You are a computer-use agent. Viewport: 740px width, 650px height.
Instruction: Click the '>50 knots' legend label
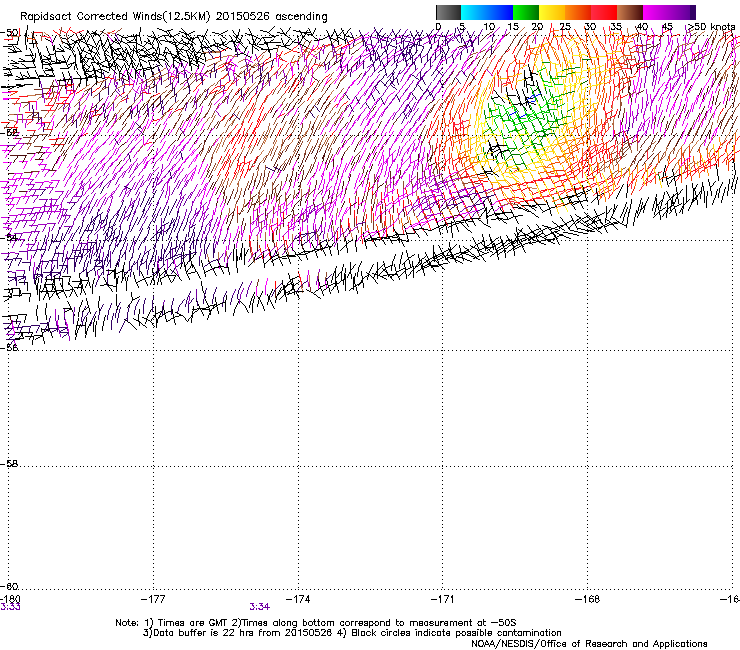[x=712, y=26]
